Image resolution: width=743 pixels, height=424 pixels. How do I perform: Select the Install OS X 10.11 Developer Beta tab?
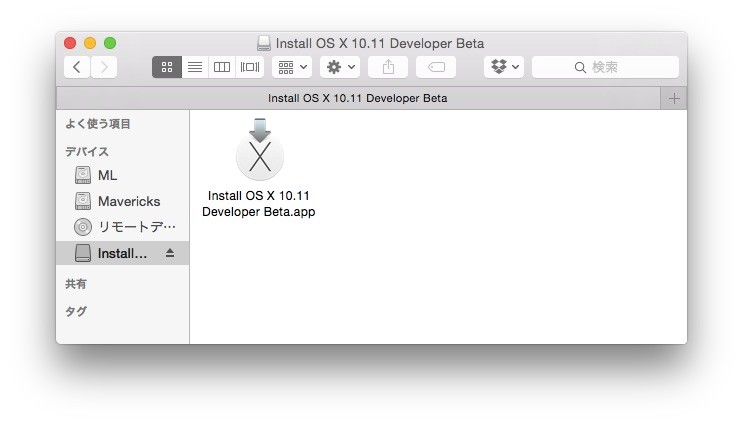(x=358, y=98)
